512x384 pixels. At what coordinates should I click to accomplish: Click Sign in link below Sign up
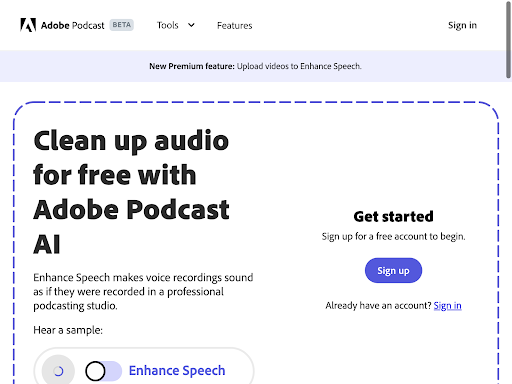tap(447, 306)
